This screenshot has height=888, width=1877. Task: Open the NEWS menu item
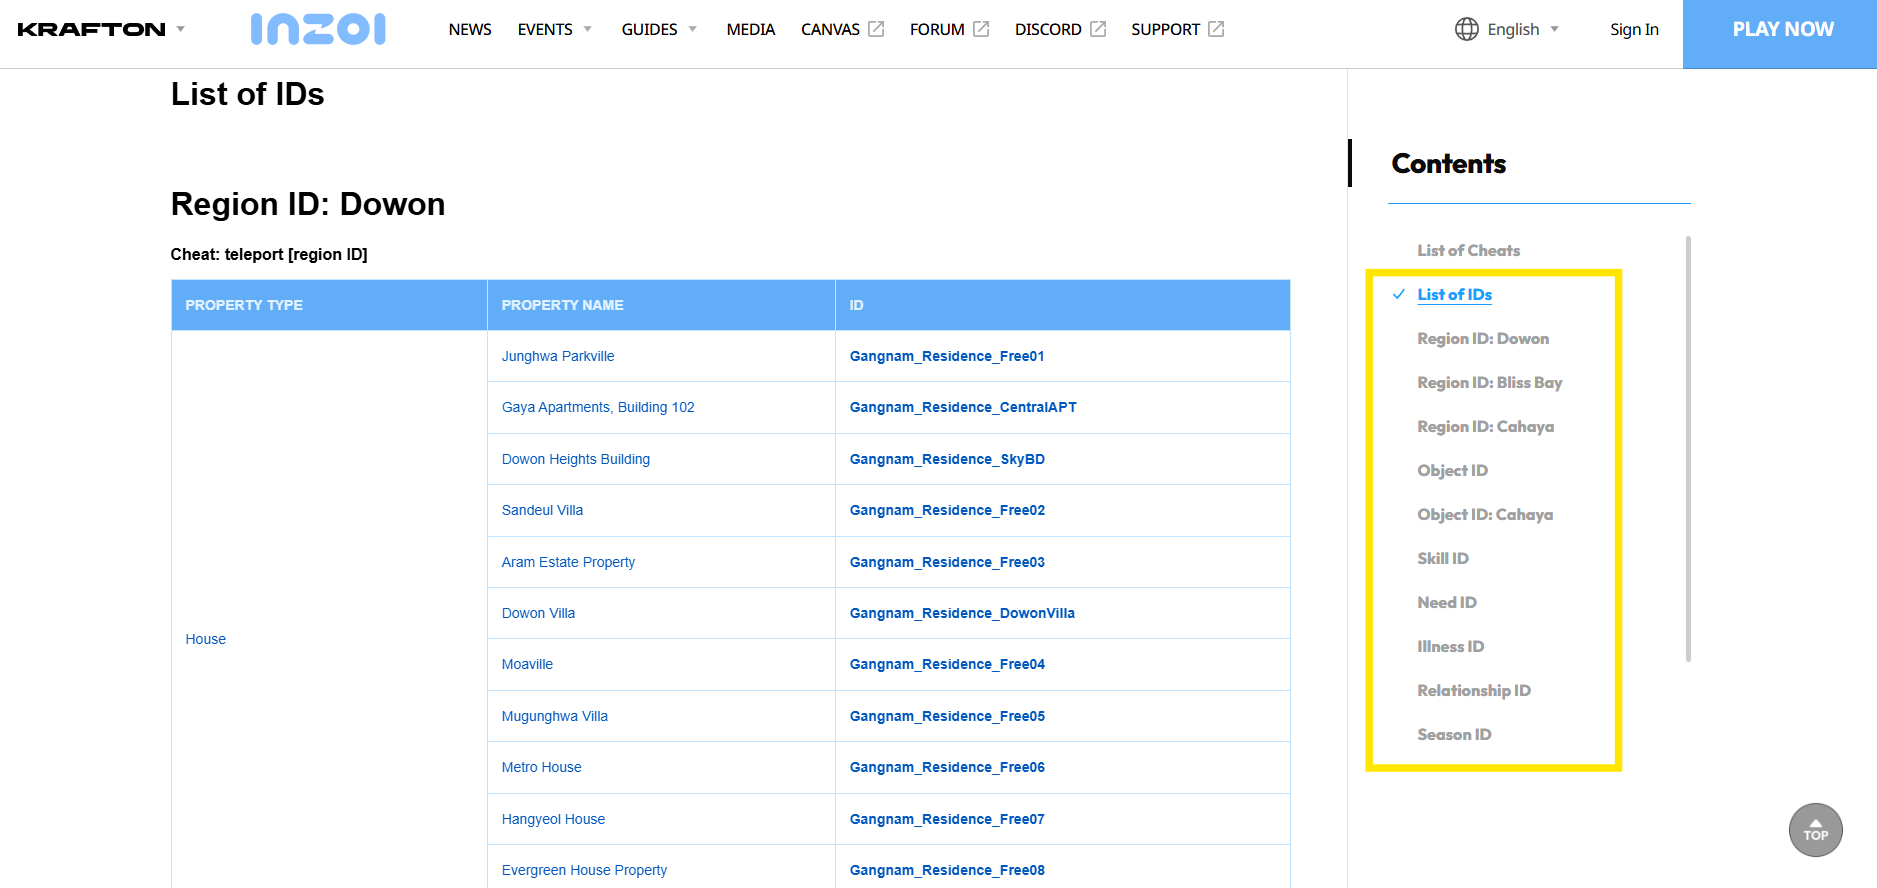coord(470,29)
